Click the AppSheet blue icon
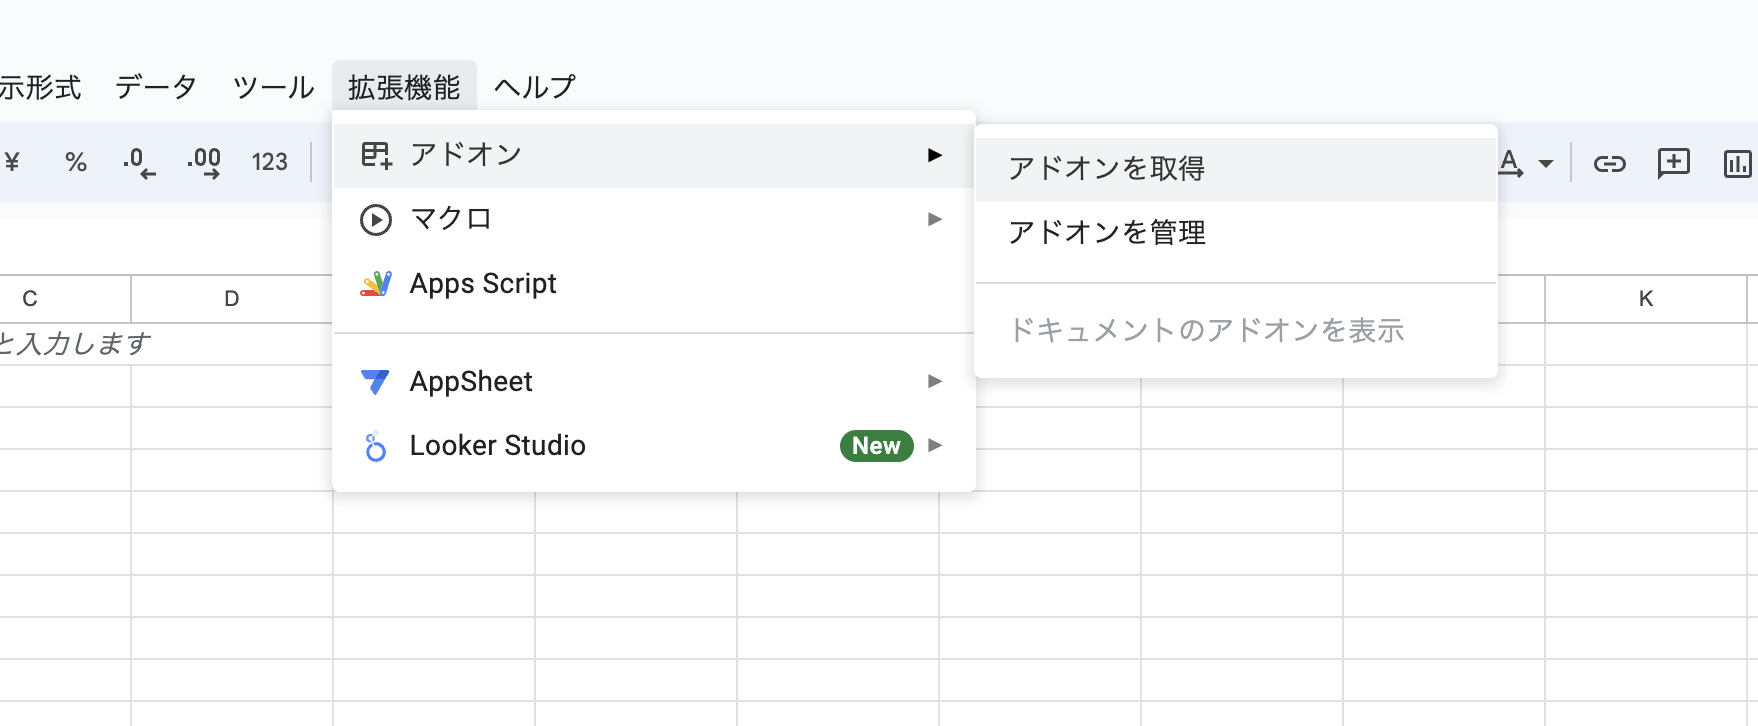1758x726 pixels. pyautogui.click(x=376, y=381)
